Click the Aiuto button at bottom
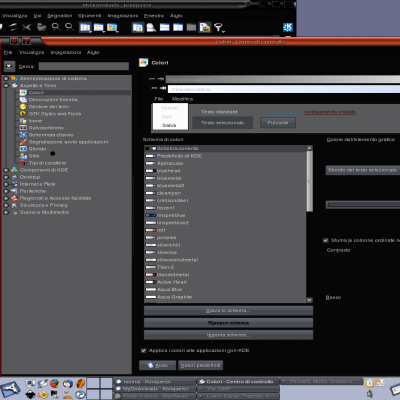Screen dimensions: 400x400 point(157,365)
